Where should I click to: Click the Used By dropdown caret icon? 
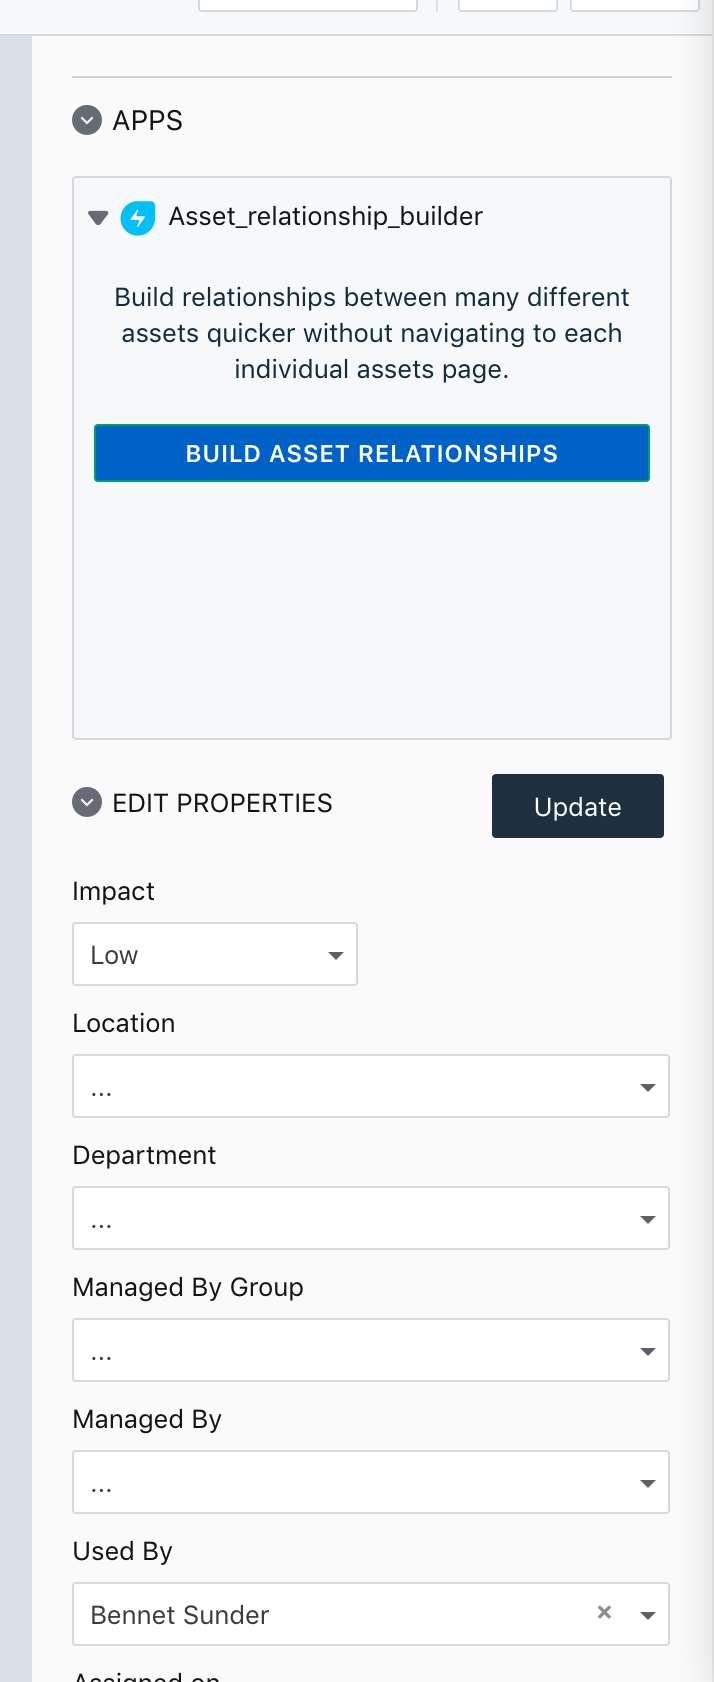648,1614
